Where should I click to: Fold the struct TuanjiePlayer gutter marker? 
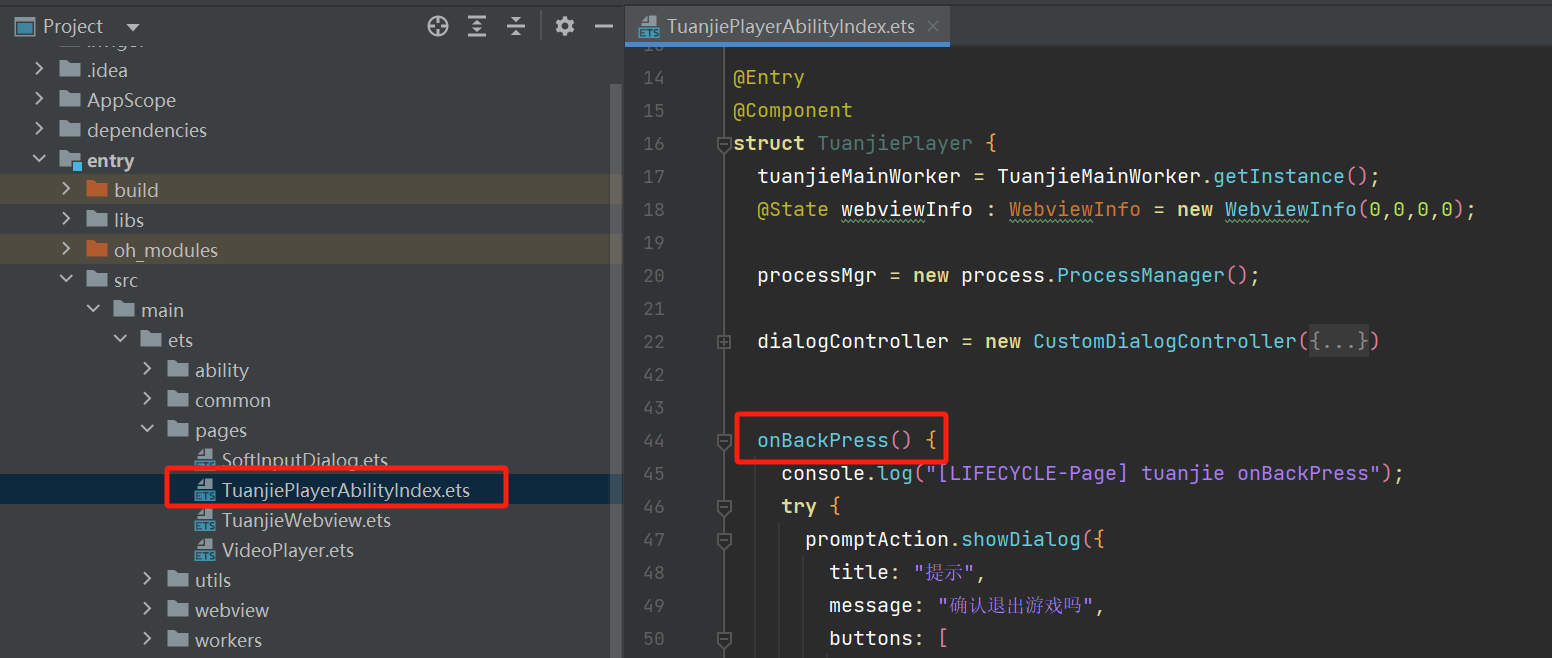tap(724, 144)
